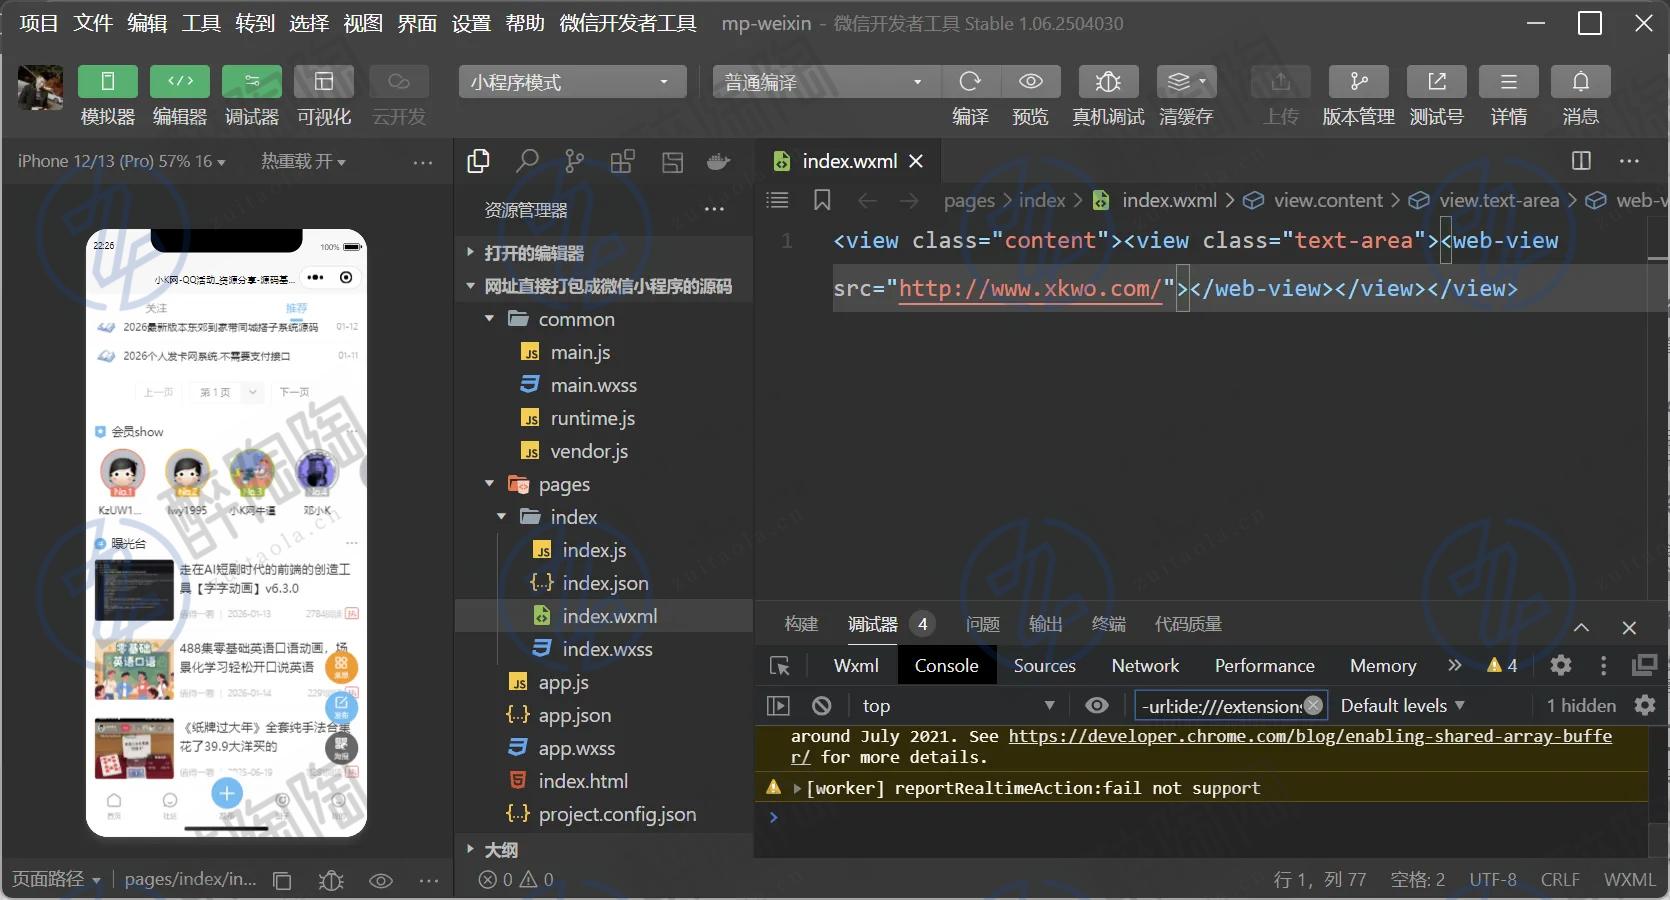
Task: Open the search icon in the sidebar
Action: point(527,161)
